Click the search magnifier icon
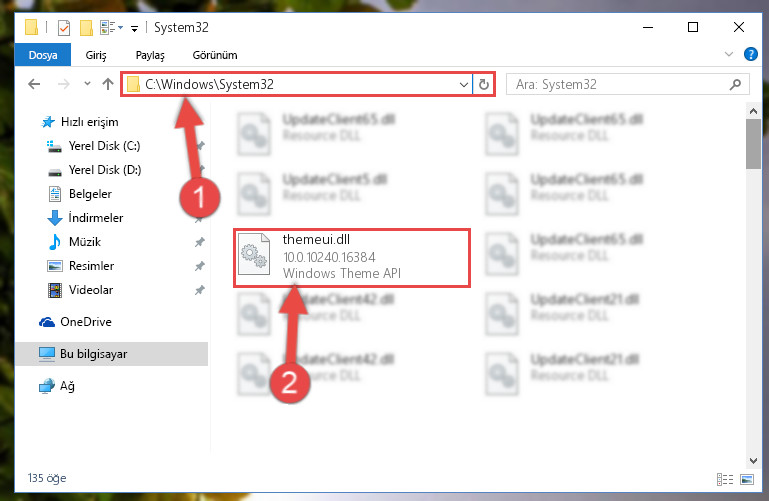 pyautogui.click(x=735, y=84)
